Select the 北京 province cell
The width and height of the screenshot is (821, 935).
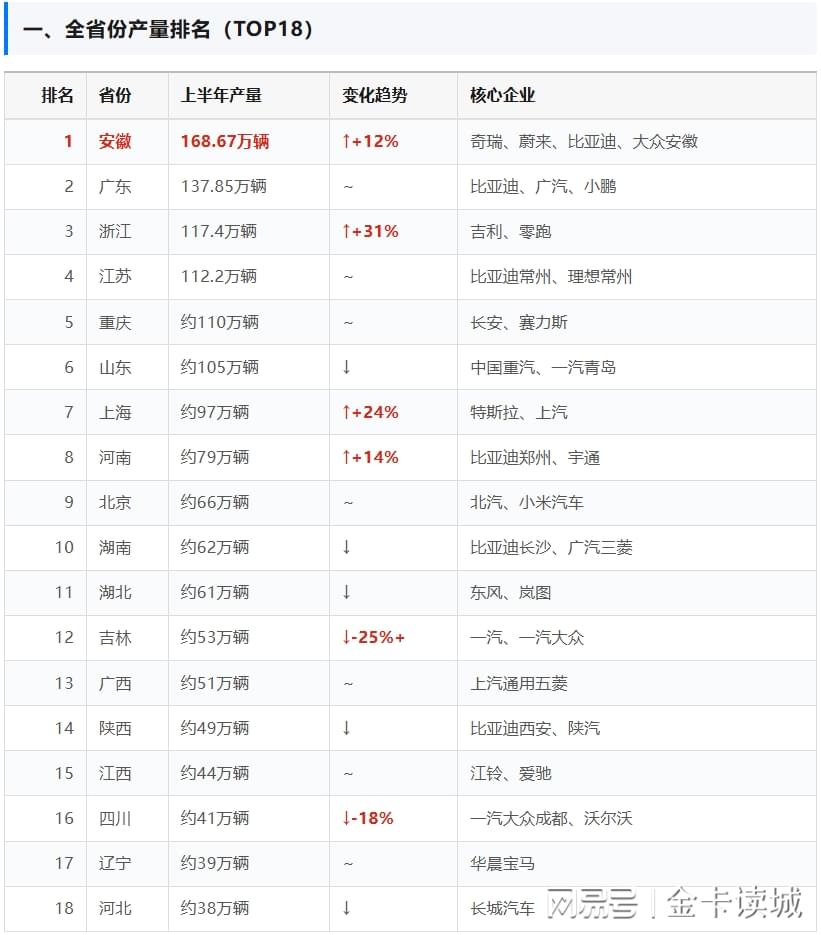[115, 503]
